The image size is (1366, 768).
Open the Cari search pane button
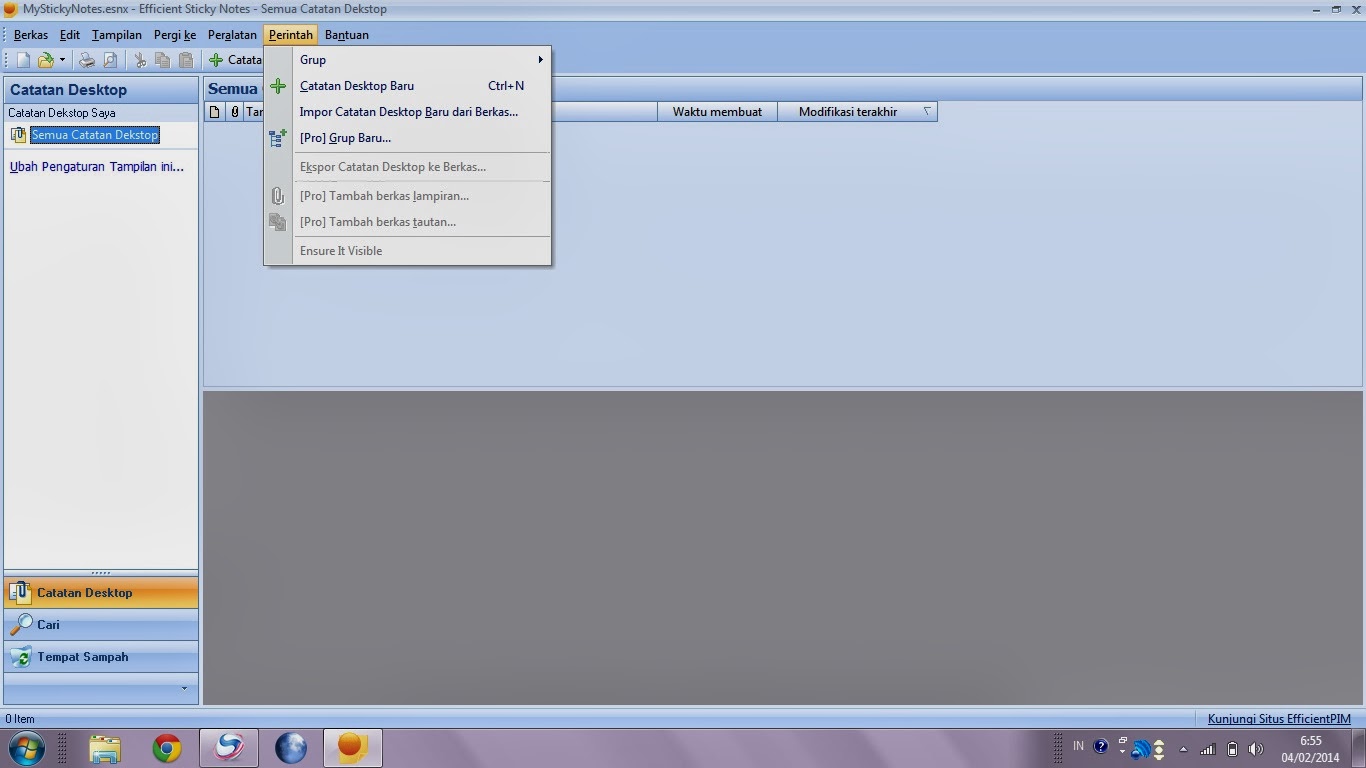click(x=101, y=625)
